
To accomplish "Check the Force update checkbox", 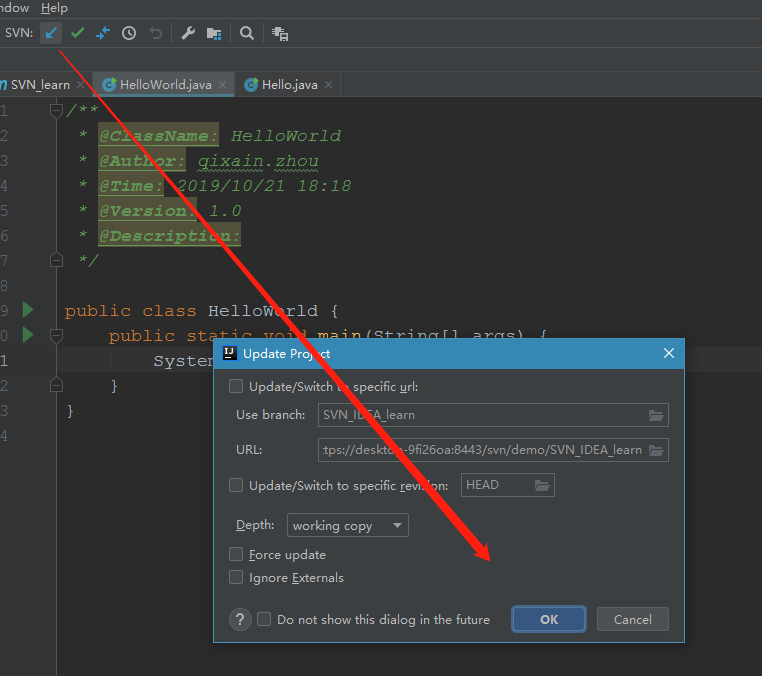I will click(x=236, y=554).
